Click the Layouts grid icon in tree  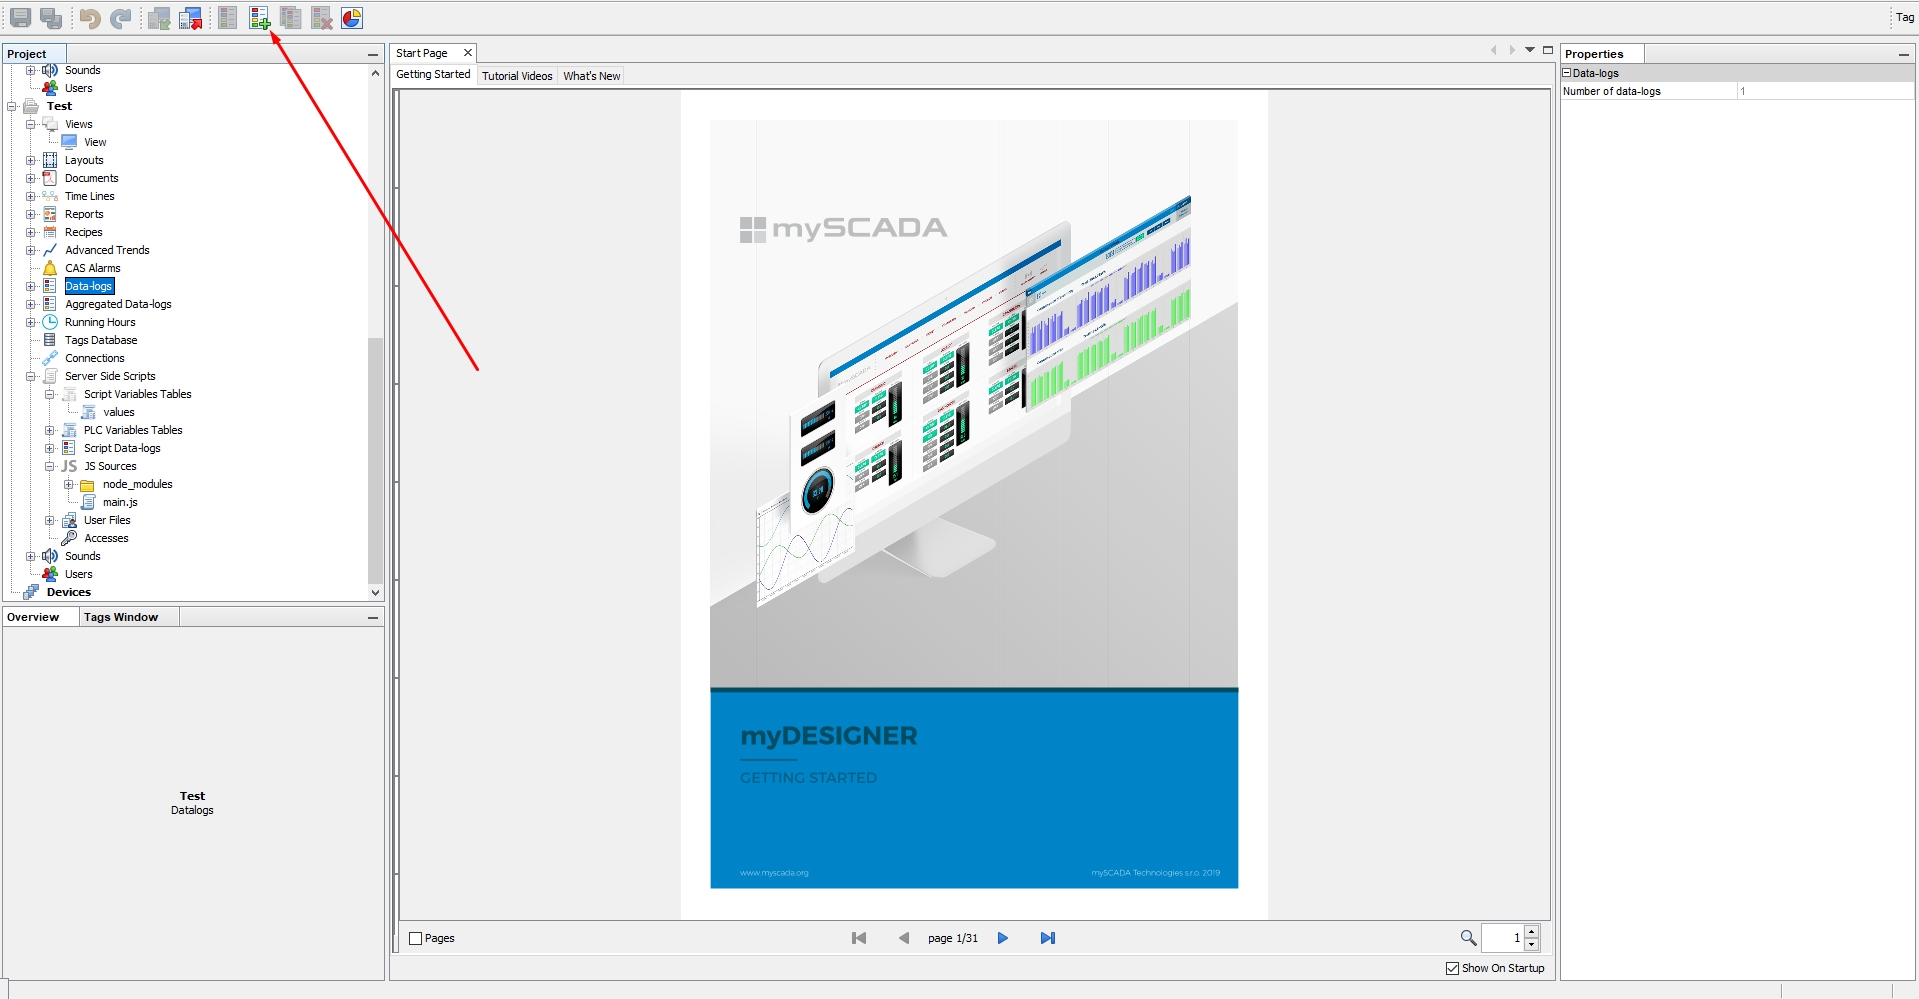click(50, 160)
